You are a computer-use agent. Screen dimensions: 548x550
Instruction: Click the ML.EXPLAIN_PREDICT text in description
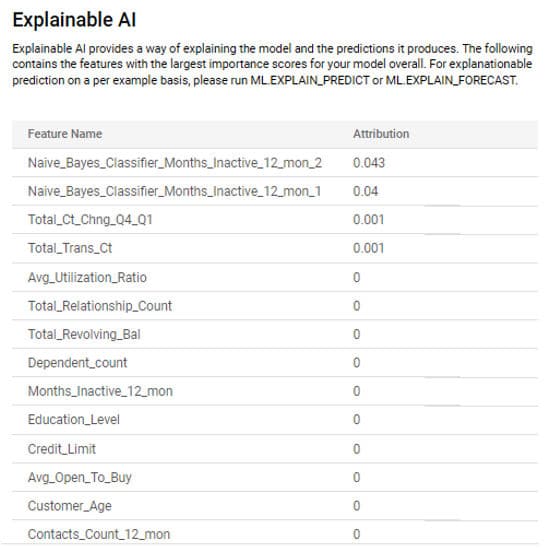coord(309,80)
